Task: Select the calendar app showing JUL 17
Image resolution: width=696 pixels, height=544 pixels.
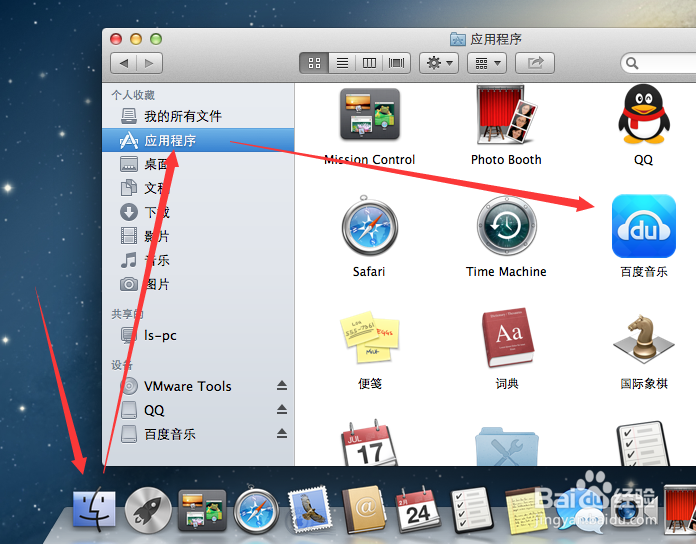Action: coord(369,443)
